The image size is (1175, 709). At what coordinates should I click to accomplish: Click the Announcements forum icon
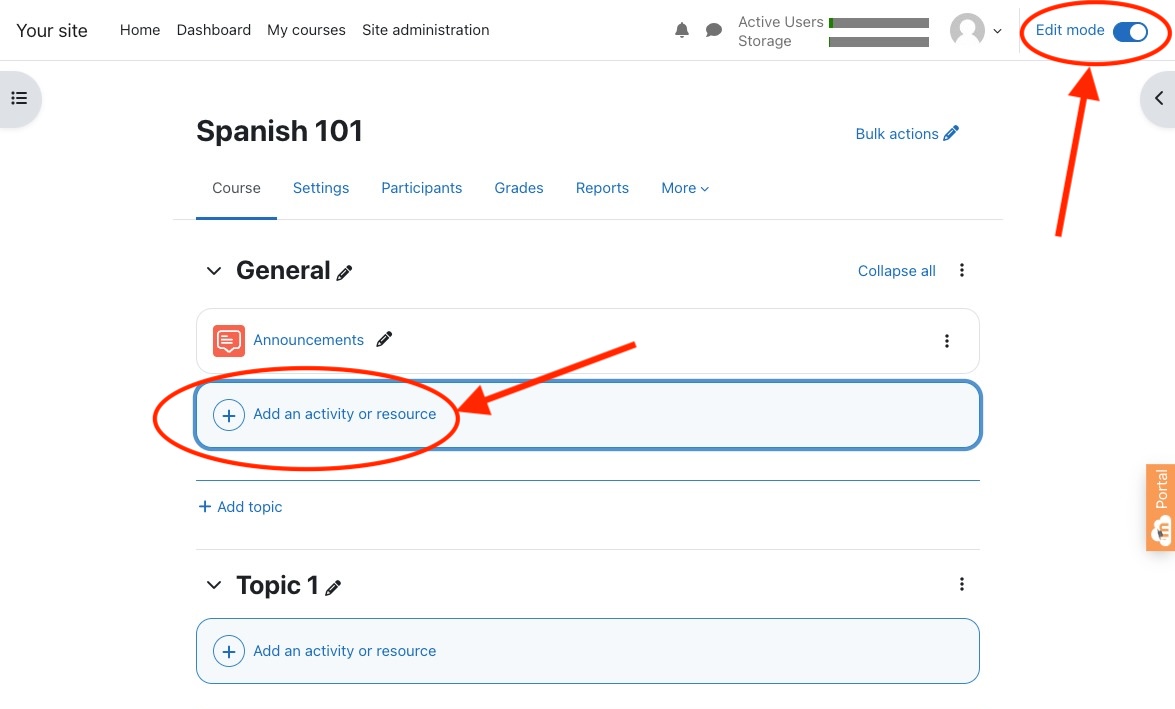click(229, 341)
